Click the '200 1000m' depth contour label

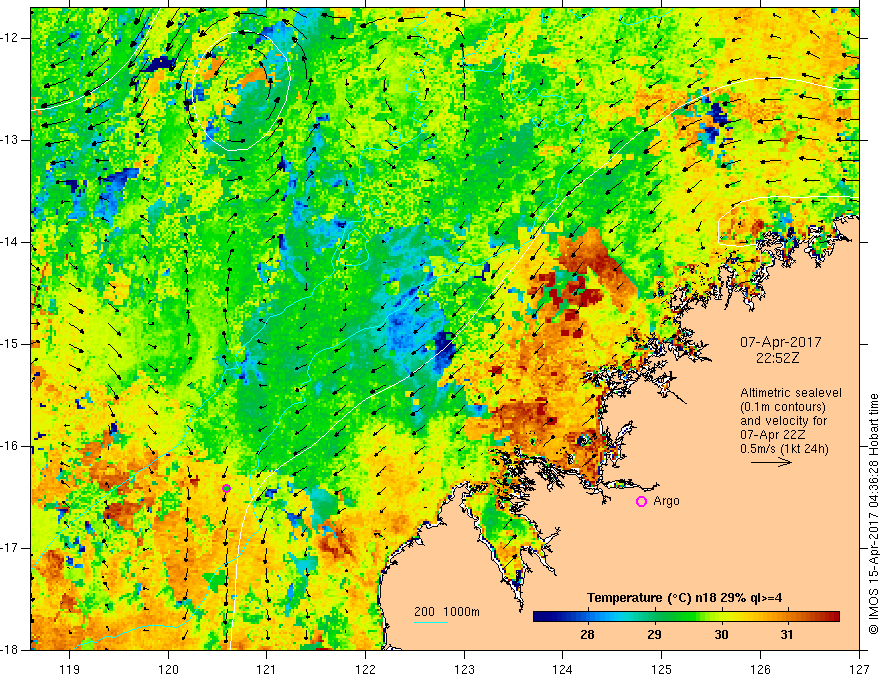click(x=447, y=612)
